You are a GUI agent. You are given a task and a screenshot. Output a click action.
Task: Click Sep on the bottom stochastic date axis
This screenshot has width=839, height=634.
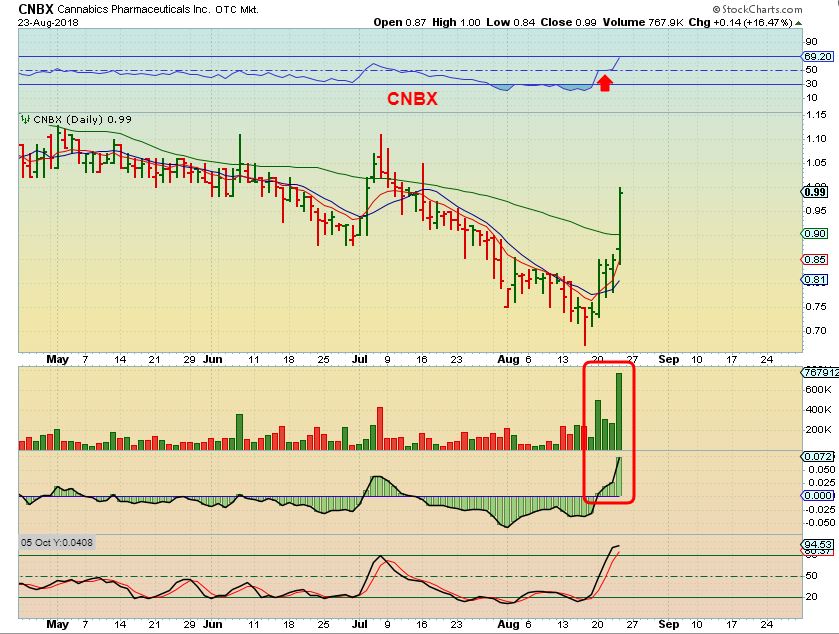tap(668, 624)
